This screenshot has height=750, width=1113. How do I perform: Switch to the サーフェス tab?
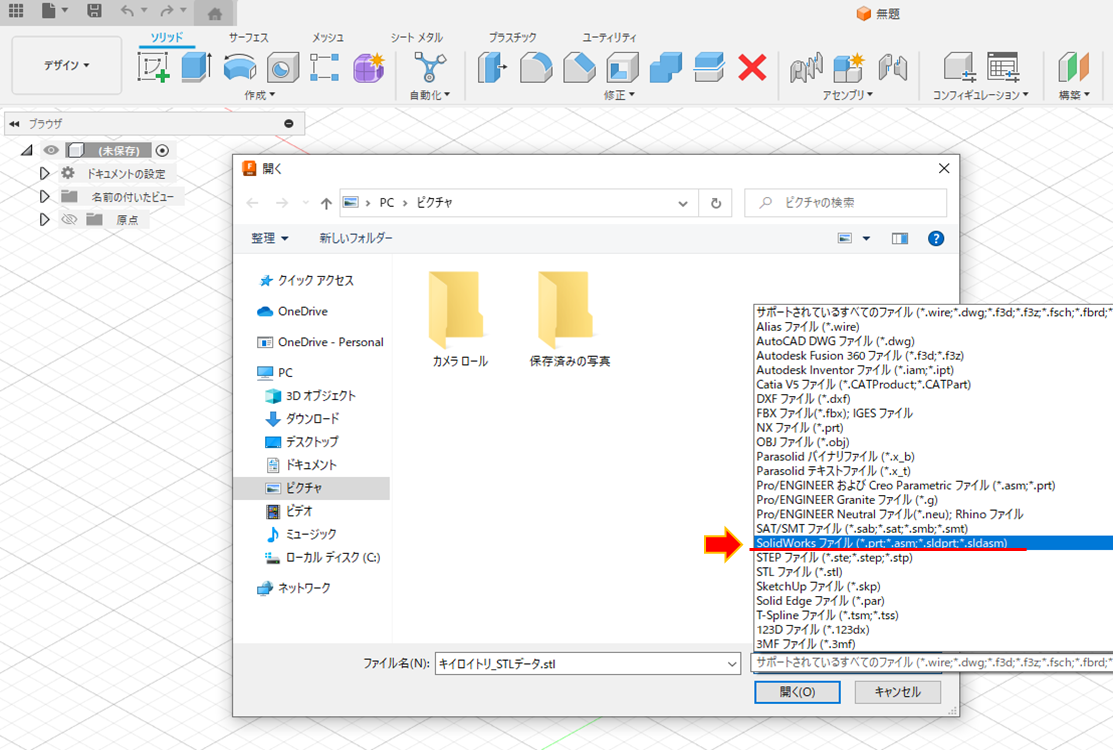[x=249, y=36]
